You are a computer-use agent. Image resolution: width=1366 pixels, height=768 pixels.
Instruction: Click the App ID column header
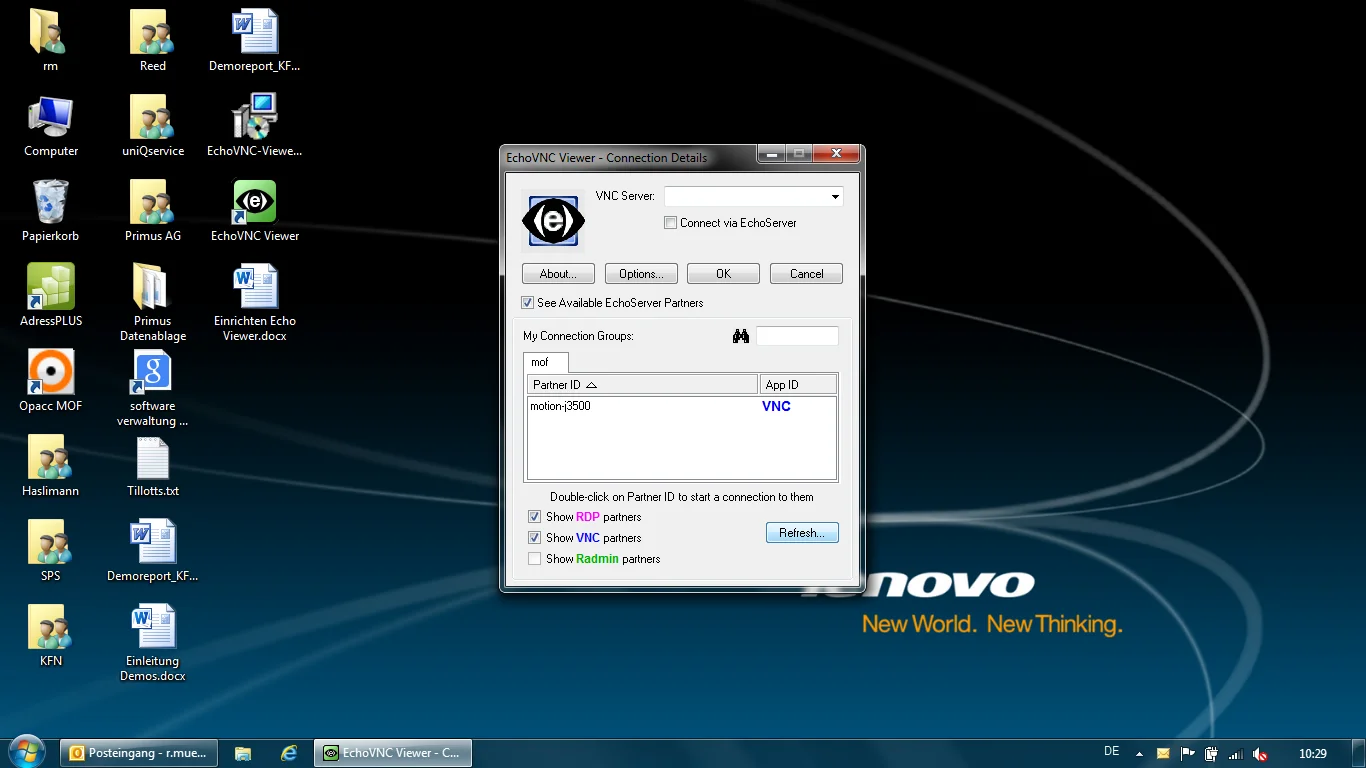pos(798,385)
